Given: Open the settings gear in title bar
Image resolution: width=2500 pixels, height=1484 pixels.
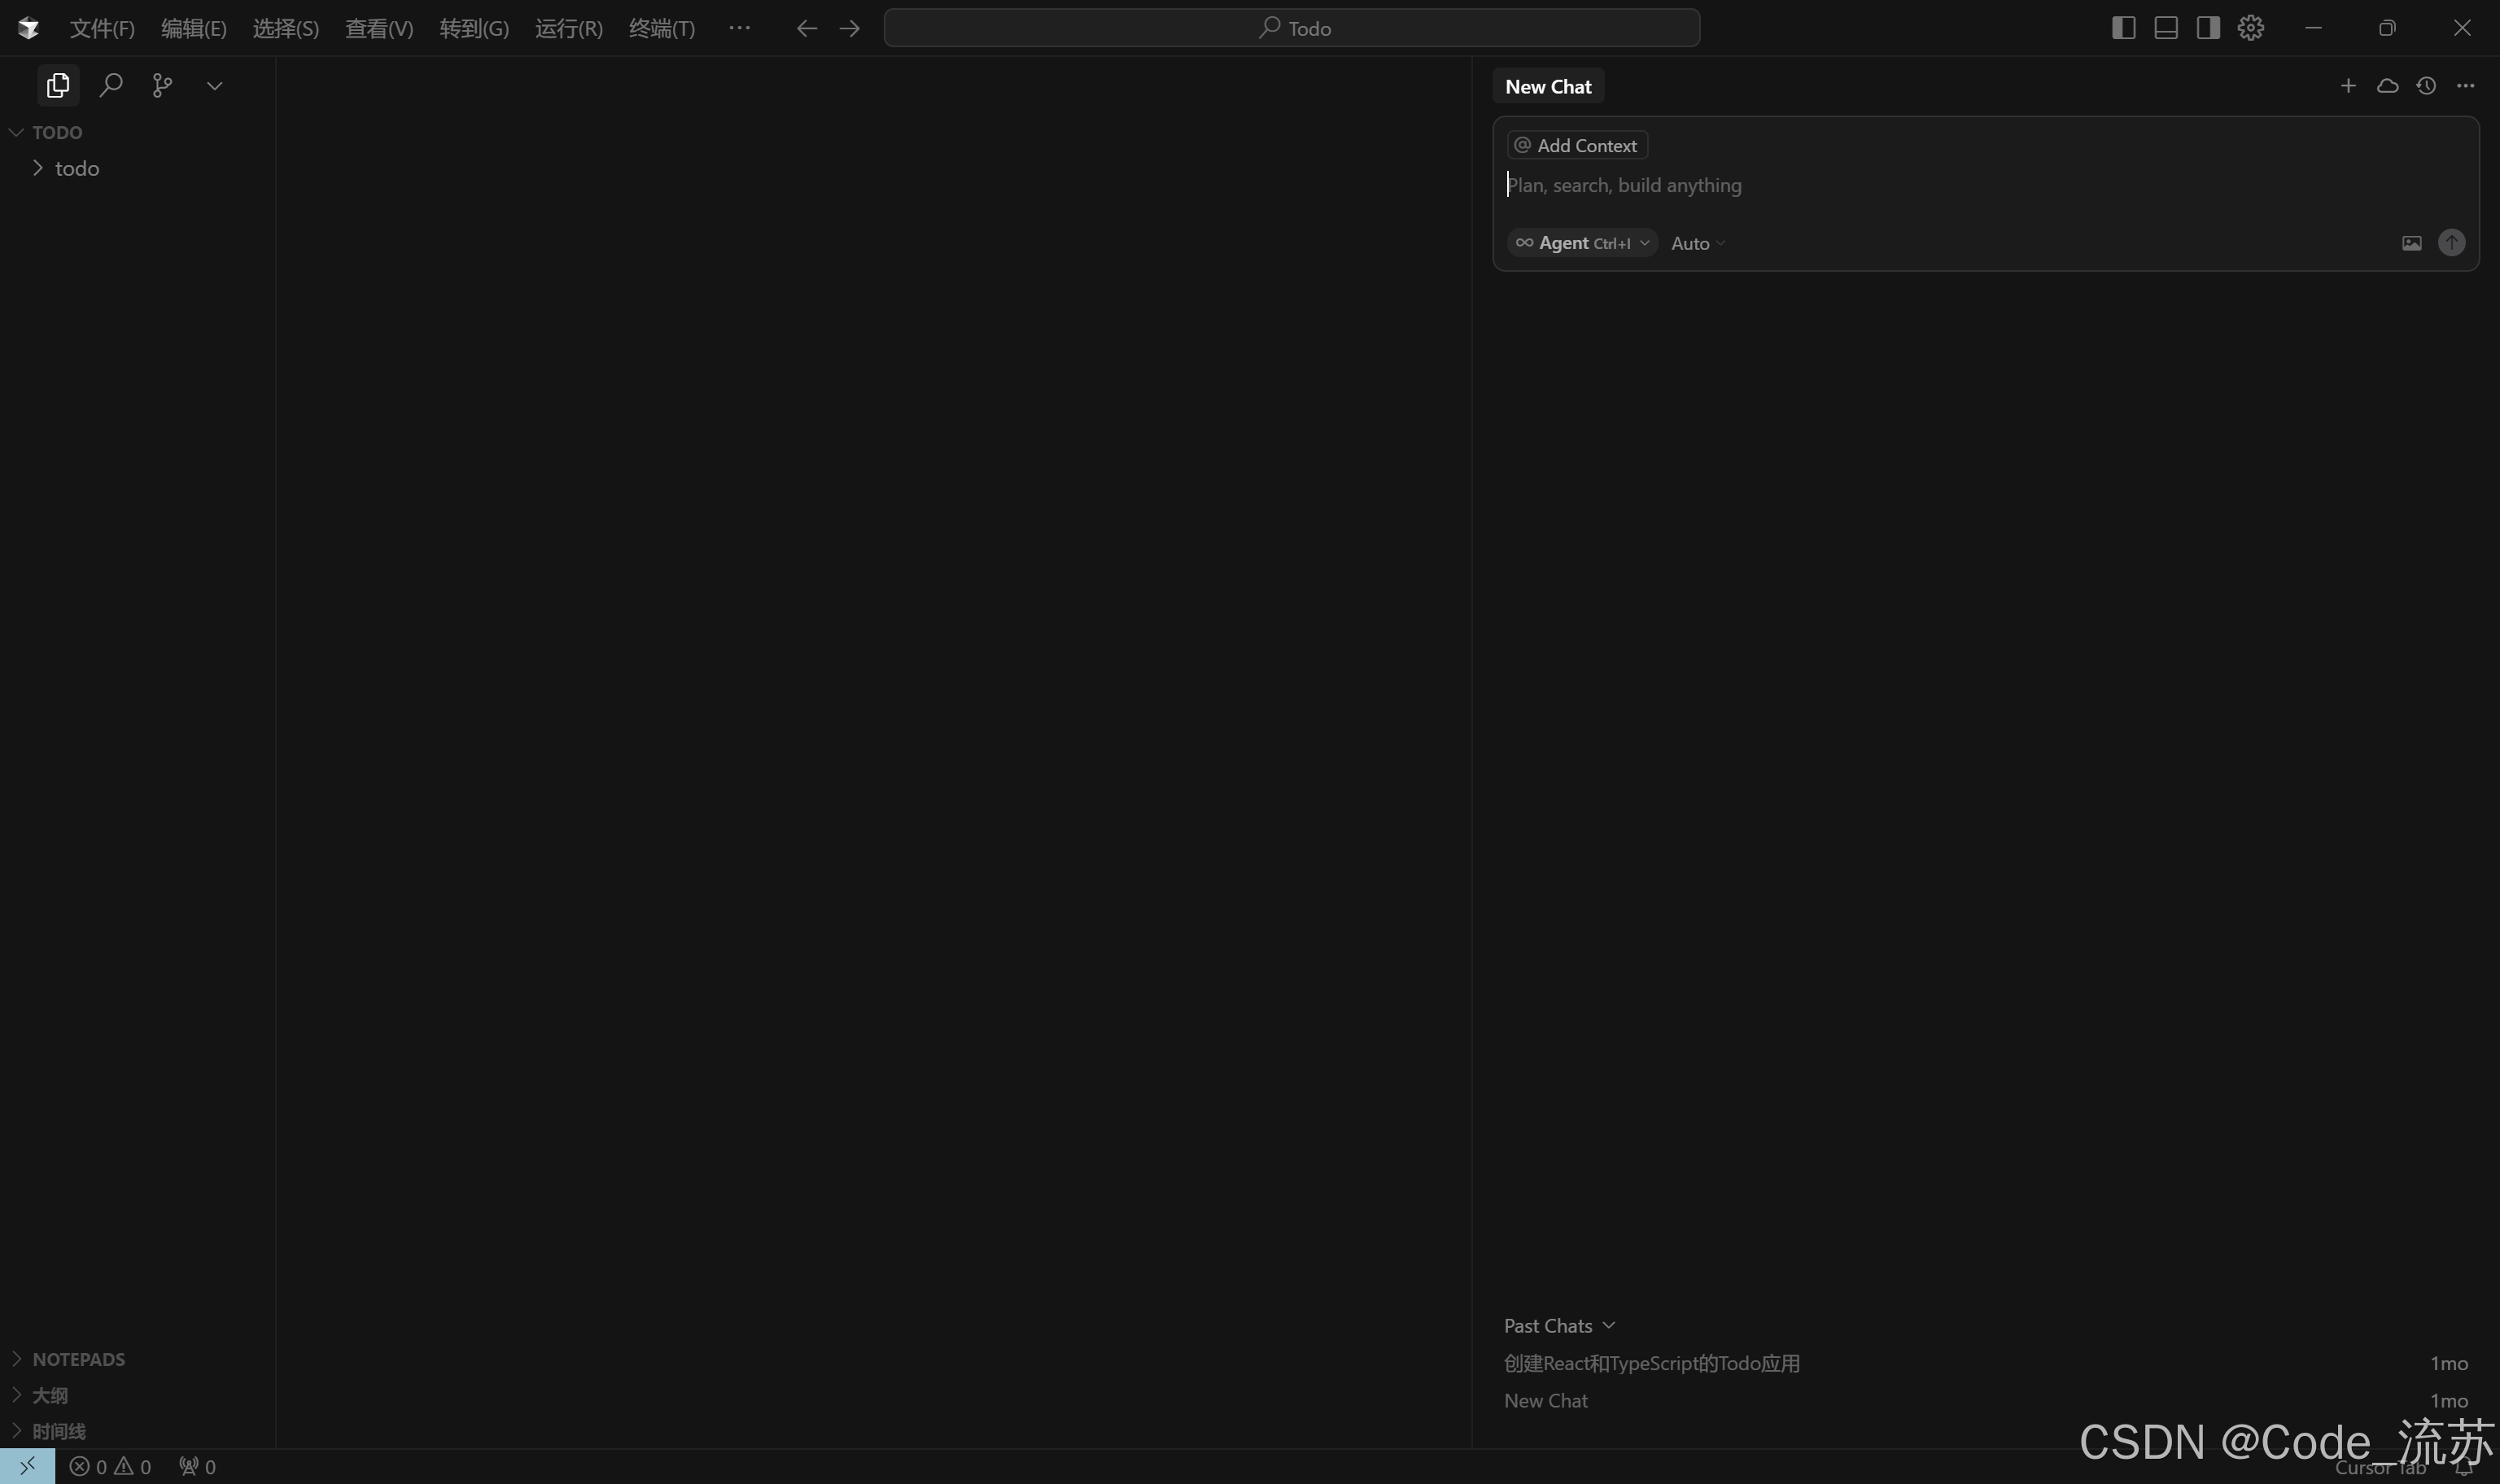Looking at the screenshot, I should 2250,28.
